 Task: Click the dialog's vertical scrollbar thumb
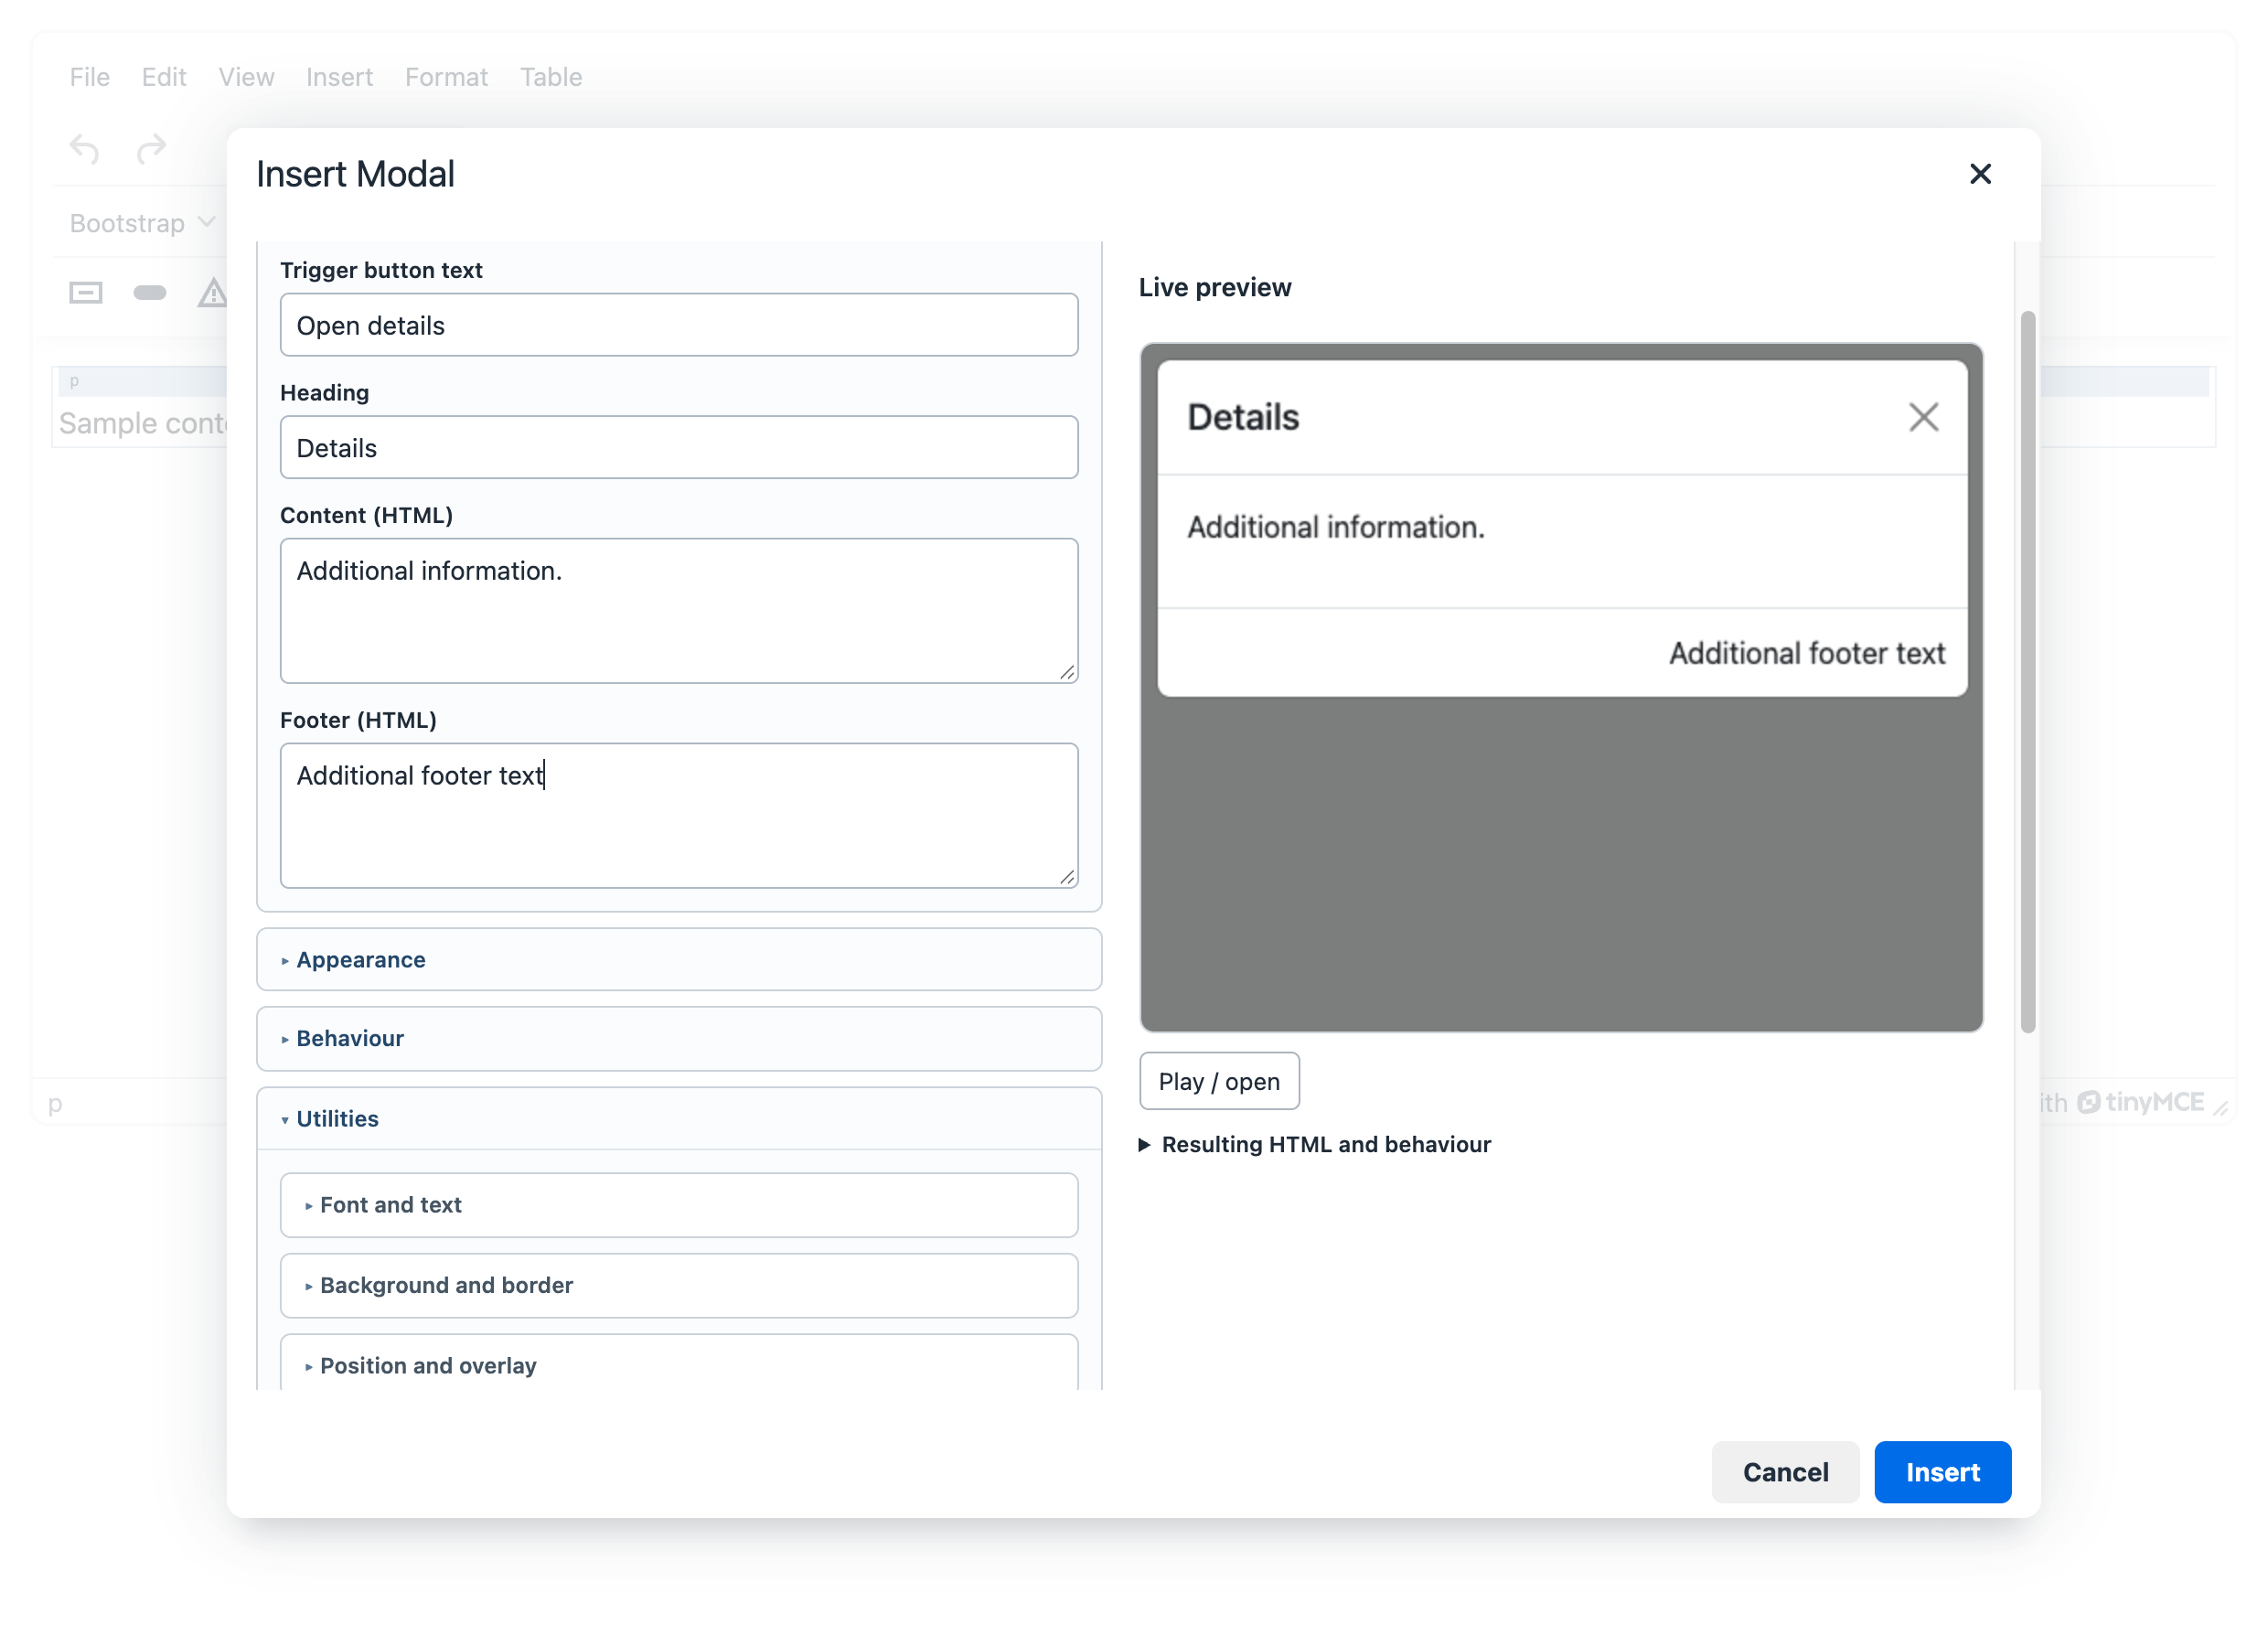click(2027, 672)
